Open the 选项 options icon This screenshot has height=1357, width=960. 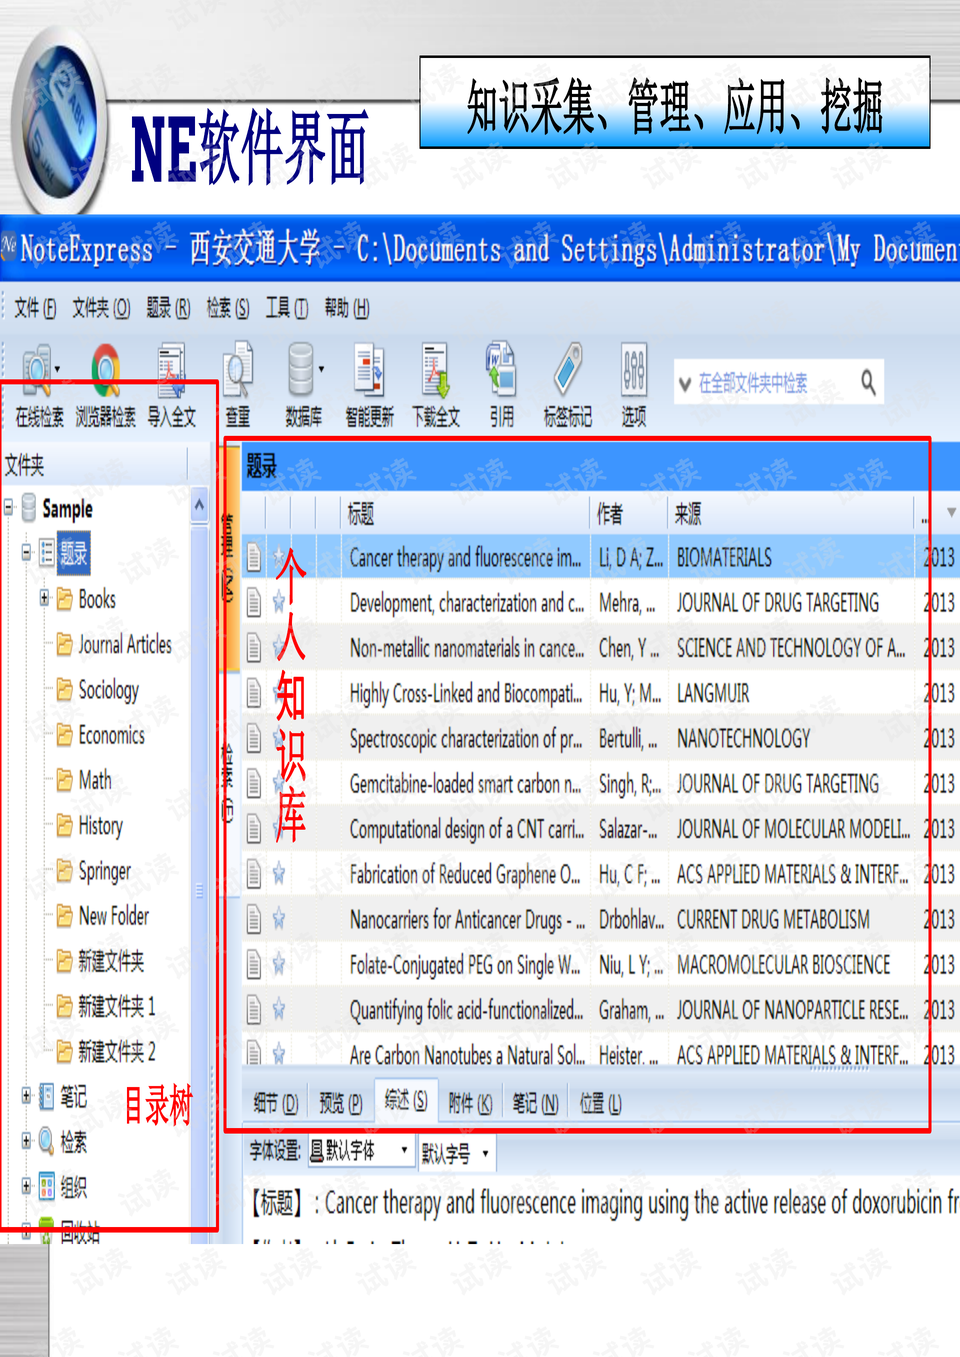(x=634, y=372)
